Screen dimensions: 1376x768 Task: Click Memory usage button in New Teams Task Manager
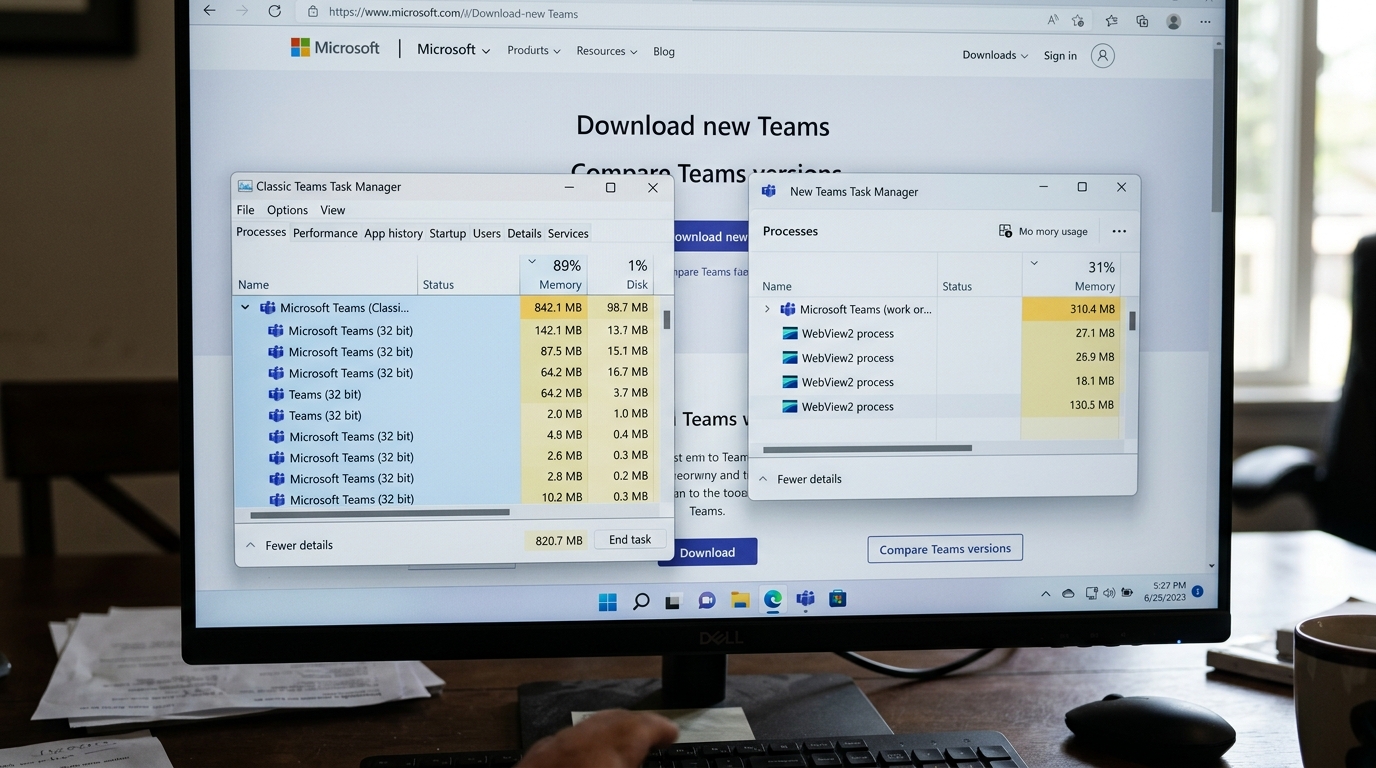[1043, 231]
